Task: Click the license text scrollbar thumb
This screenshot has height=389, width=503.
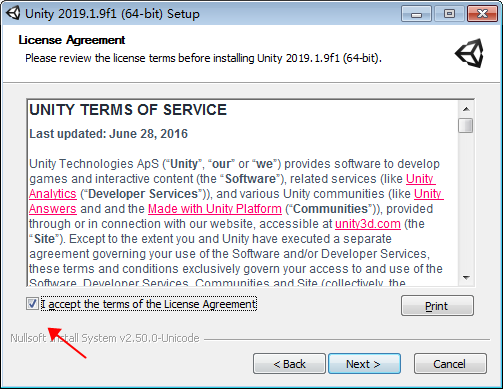Action: tap(466, 126)
